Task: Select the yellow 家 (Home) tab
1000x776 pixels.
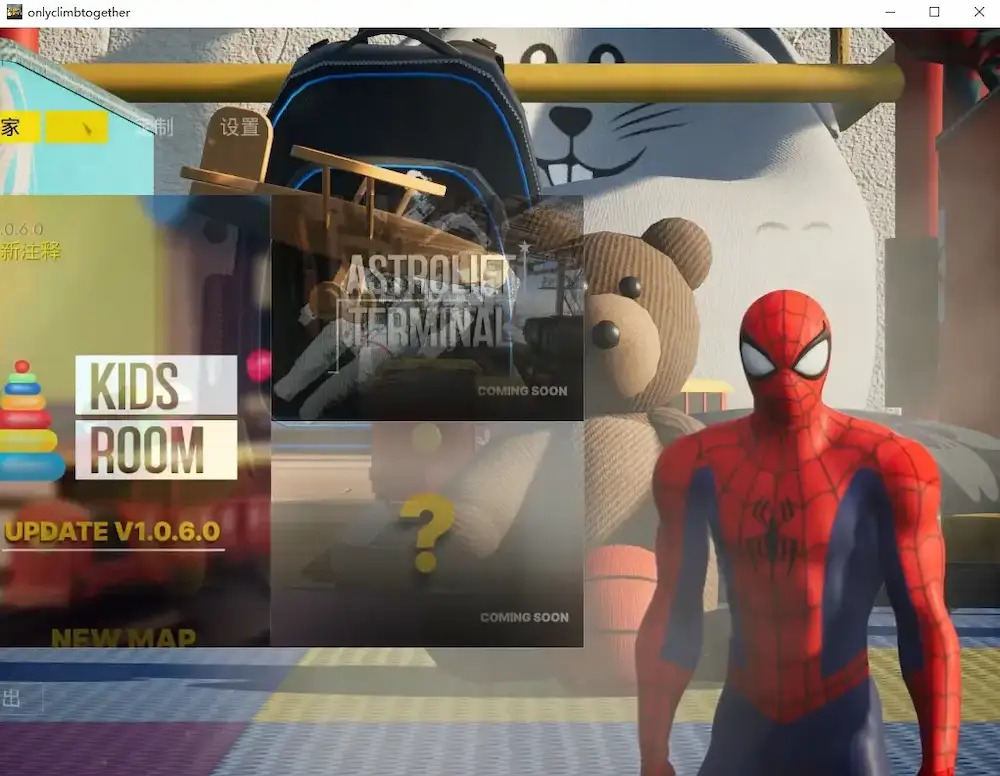Action: coord(18,128)
